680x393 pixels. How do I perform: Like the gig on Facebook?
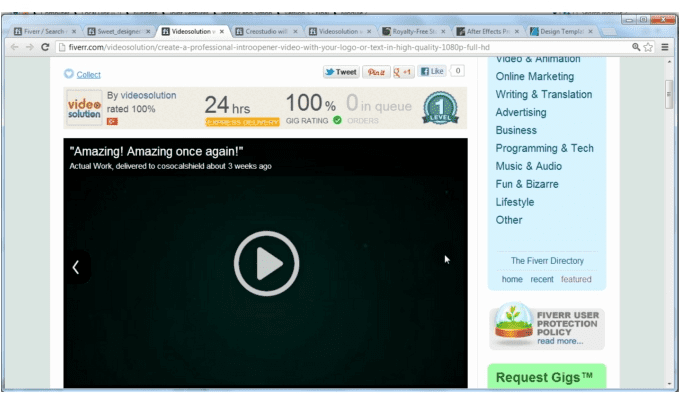432,71
